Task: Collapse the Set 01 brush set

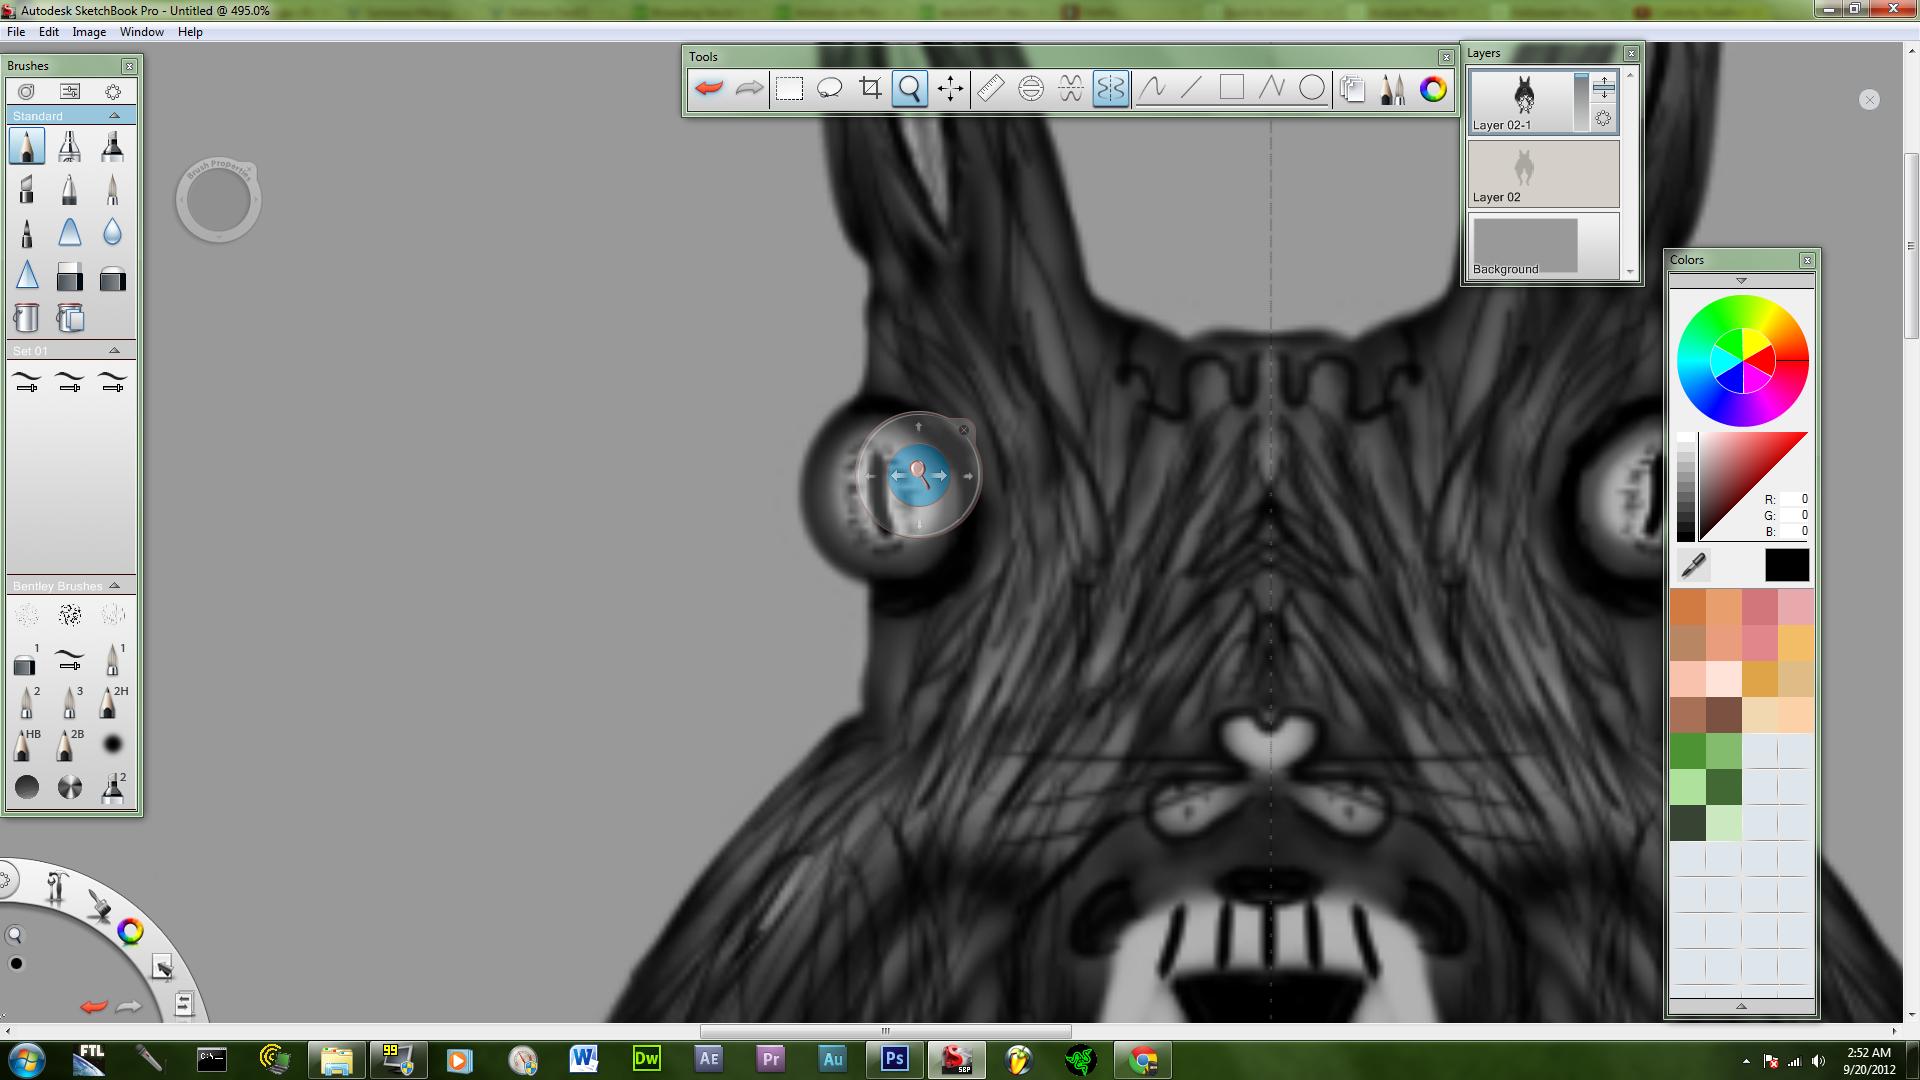Action: pos(114,350)
